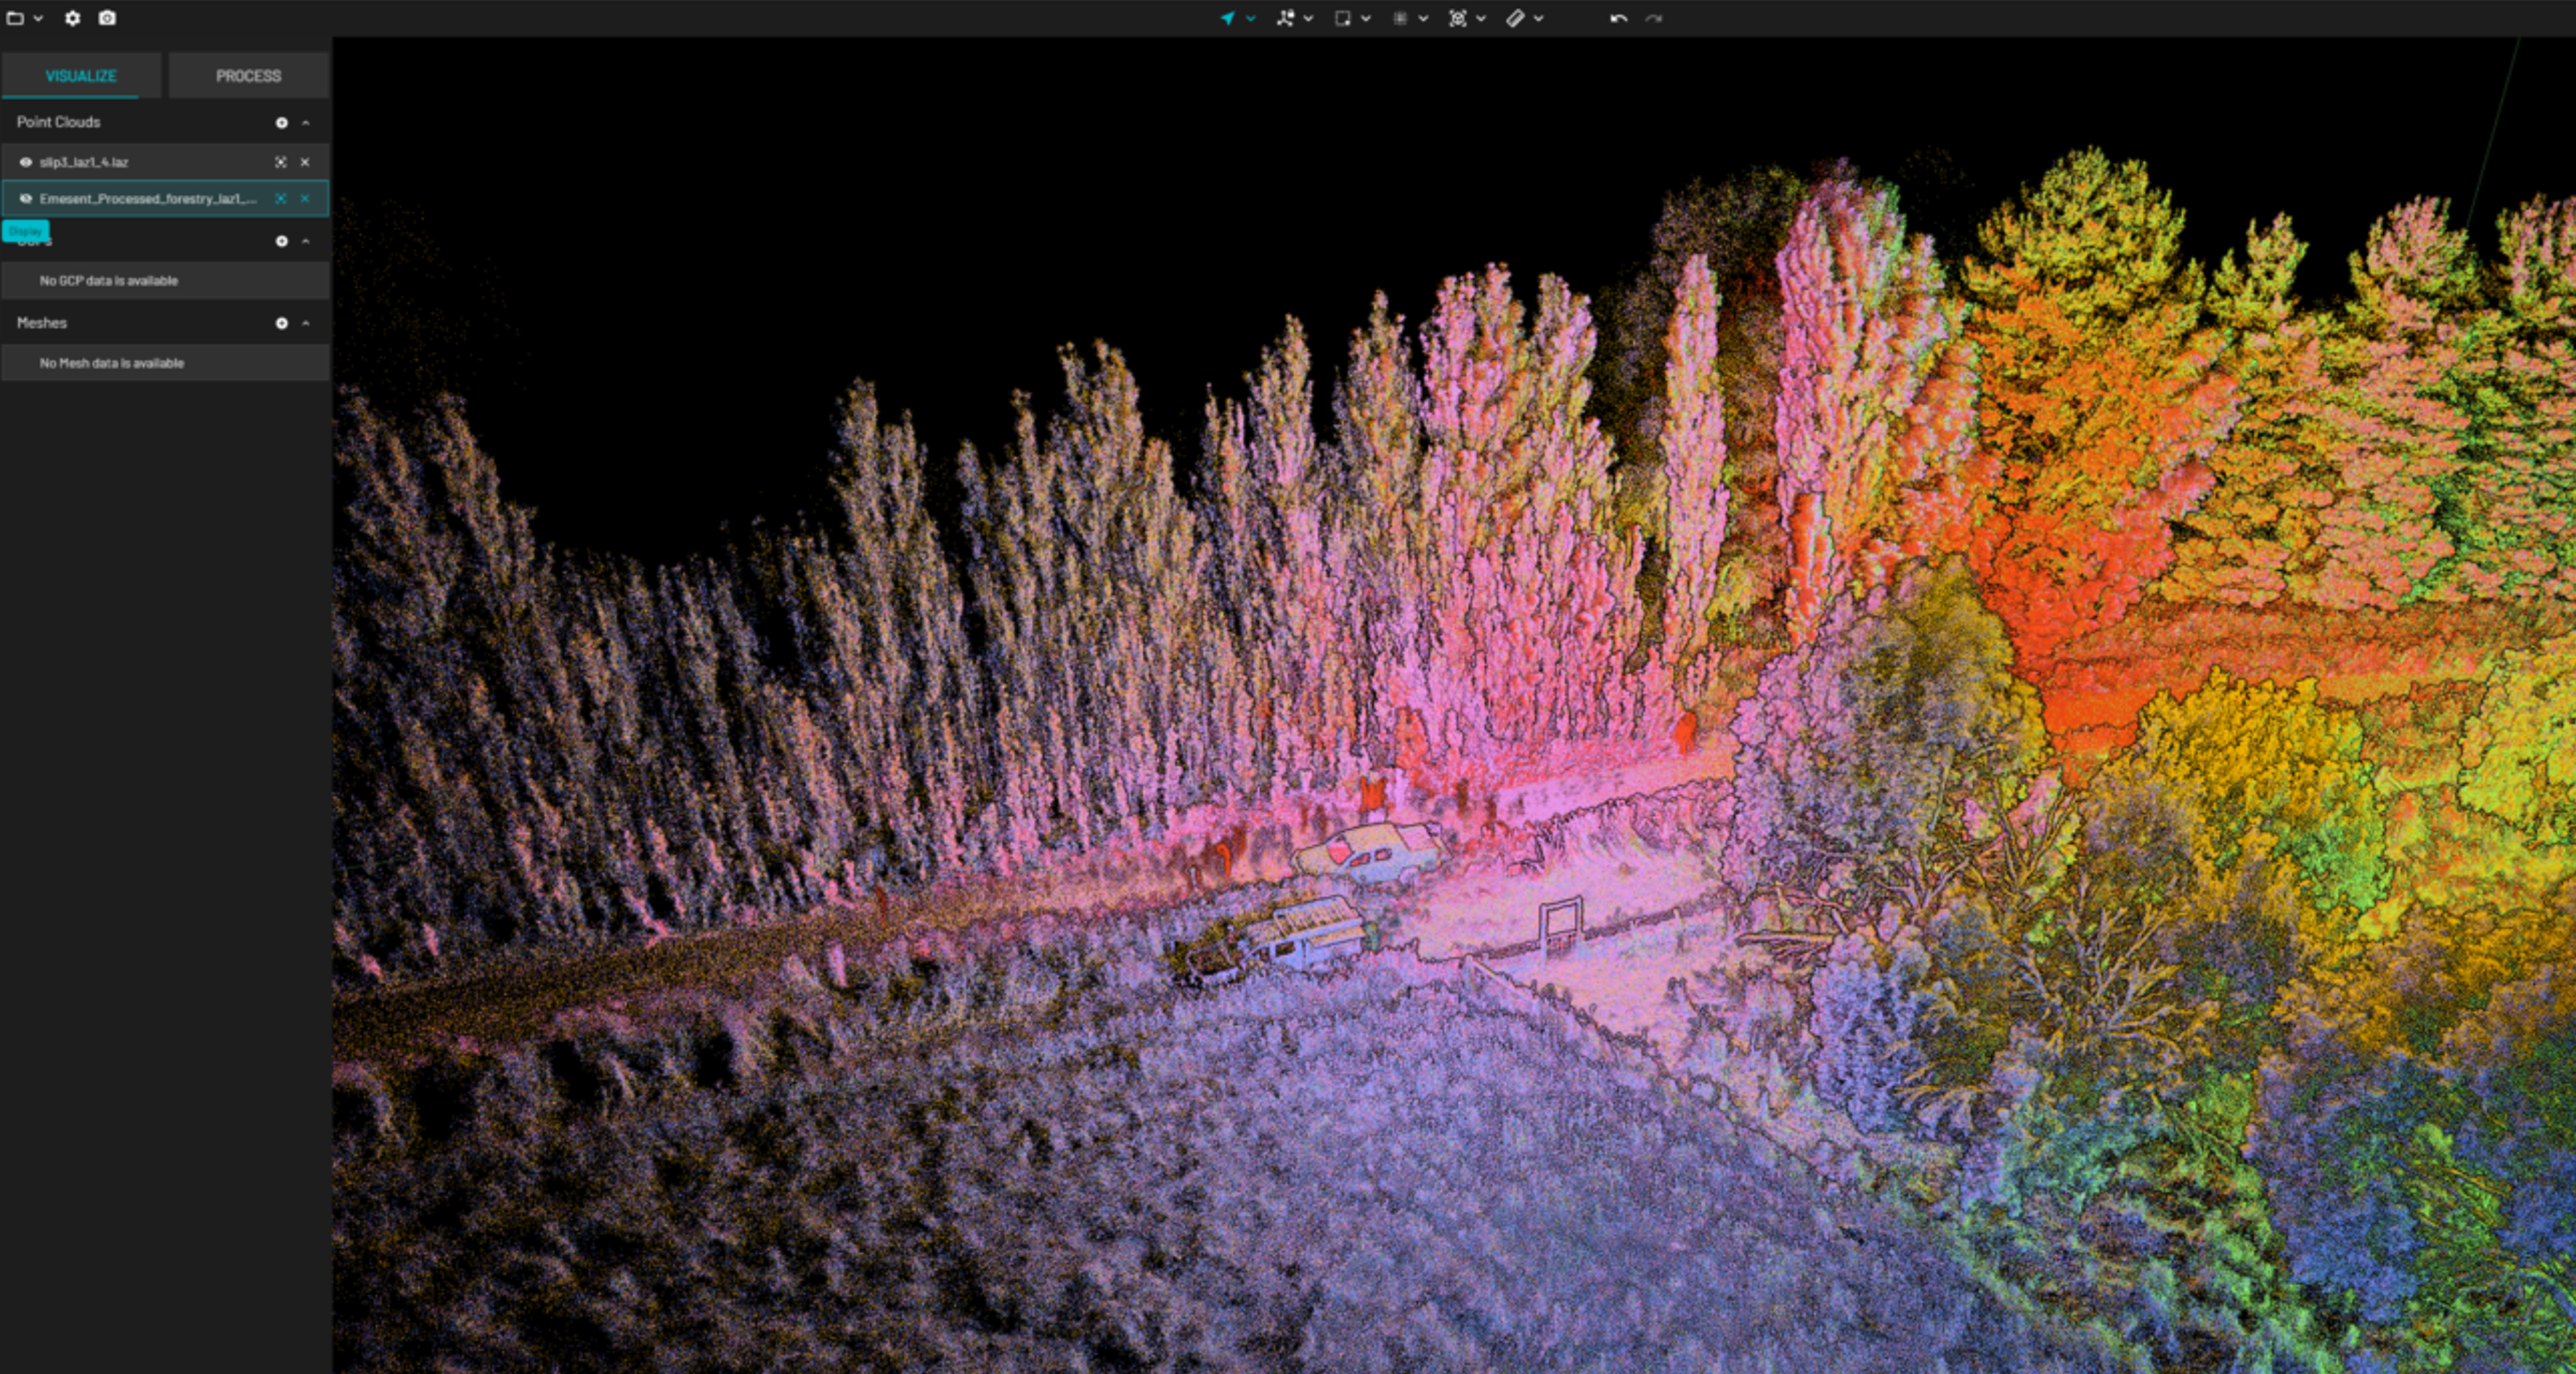Image resolution: width=2576 pixels, height=1374 pixels.
Task: Open the settings gear
Action: tap(72, 18)
